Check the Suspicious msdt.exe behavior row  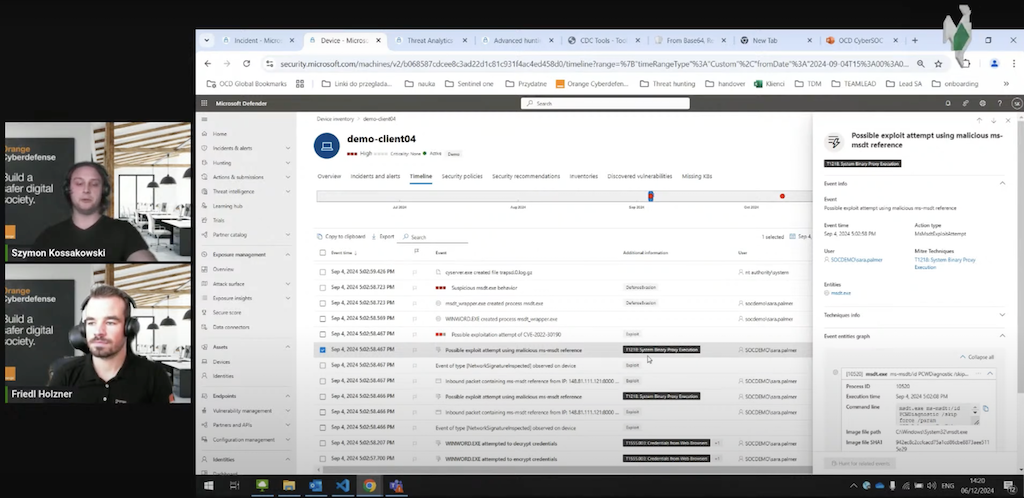pyautogui.click(x=322, y=287)
